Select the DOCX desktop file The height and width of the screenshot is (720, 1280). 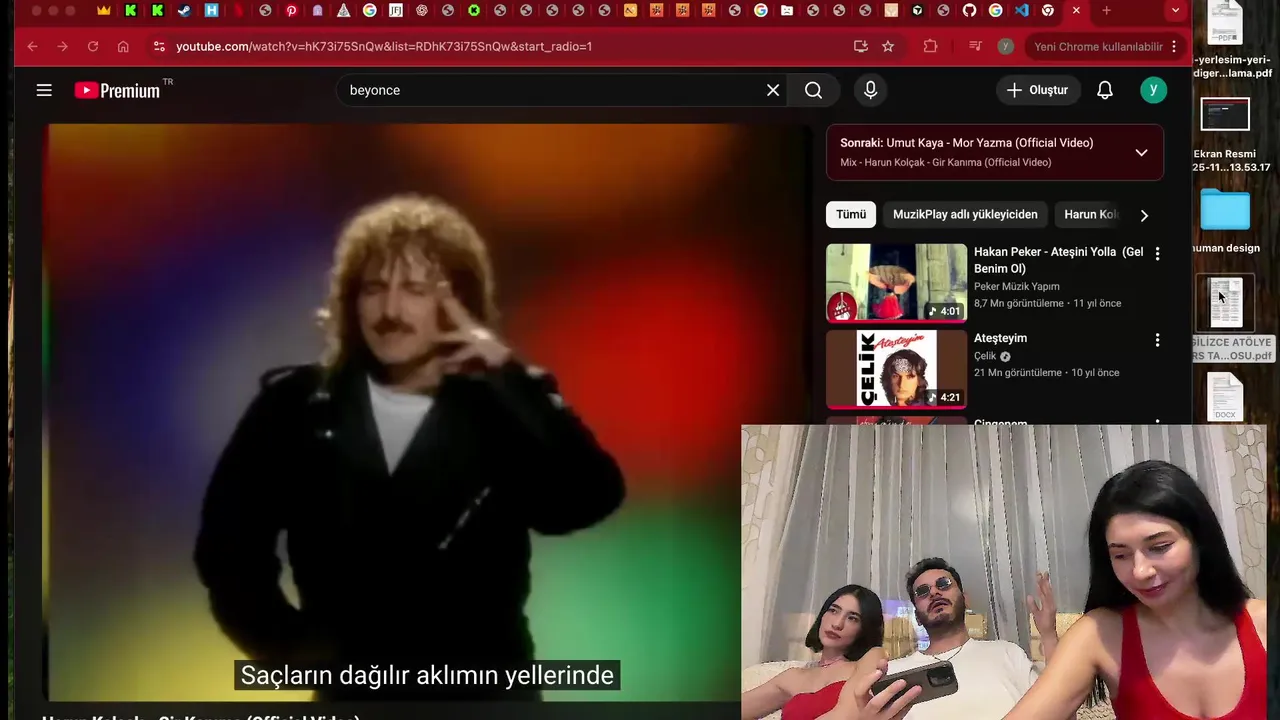1225,397
